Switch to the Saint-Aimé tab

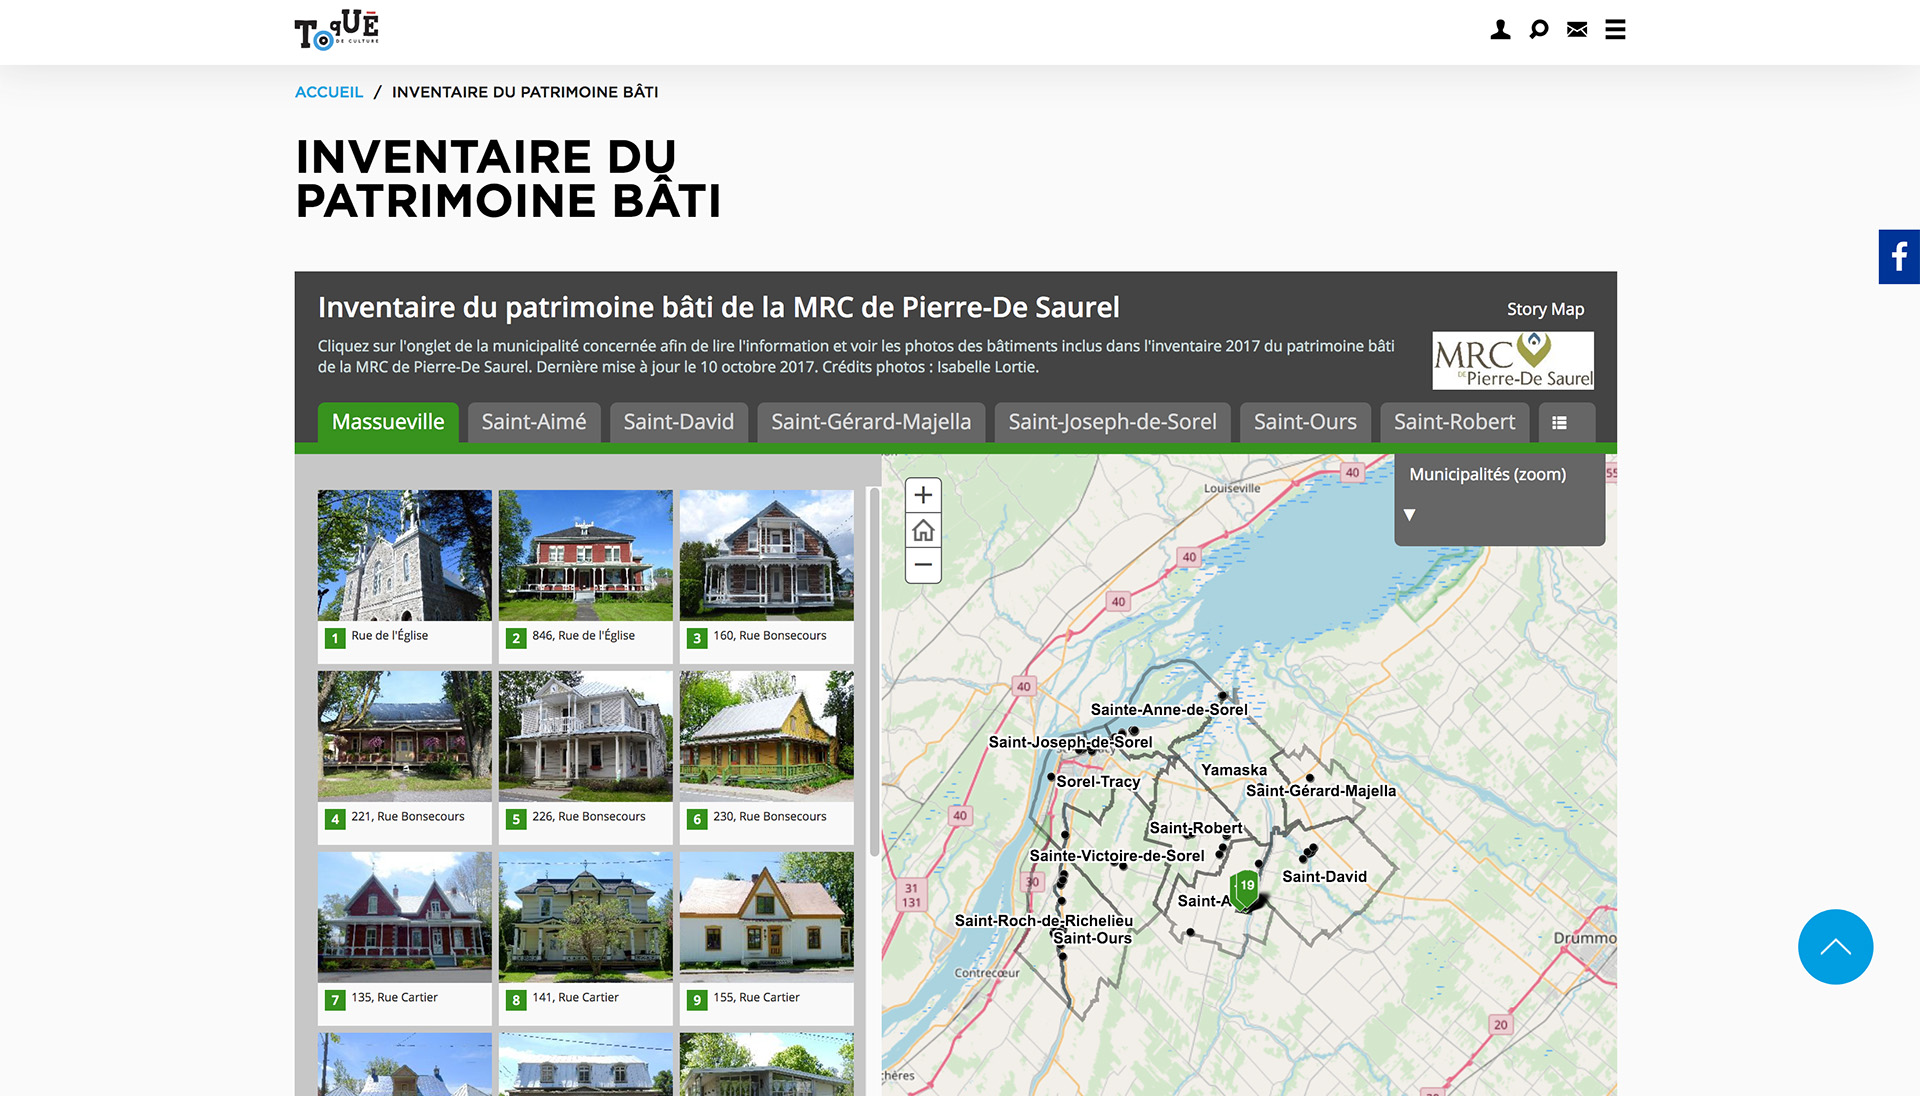(x=534, y=422)
